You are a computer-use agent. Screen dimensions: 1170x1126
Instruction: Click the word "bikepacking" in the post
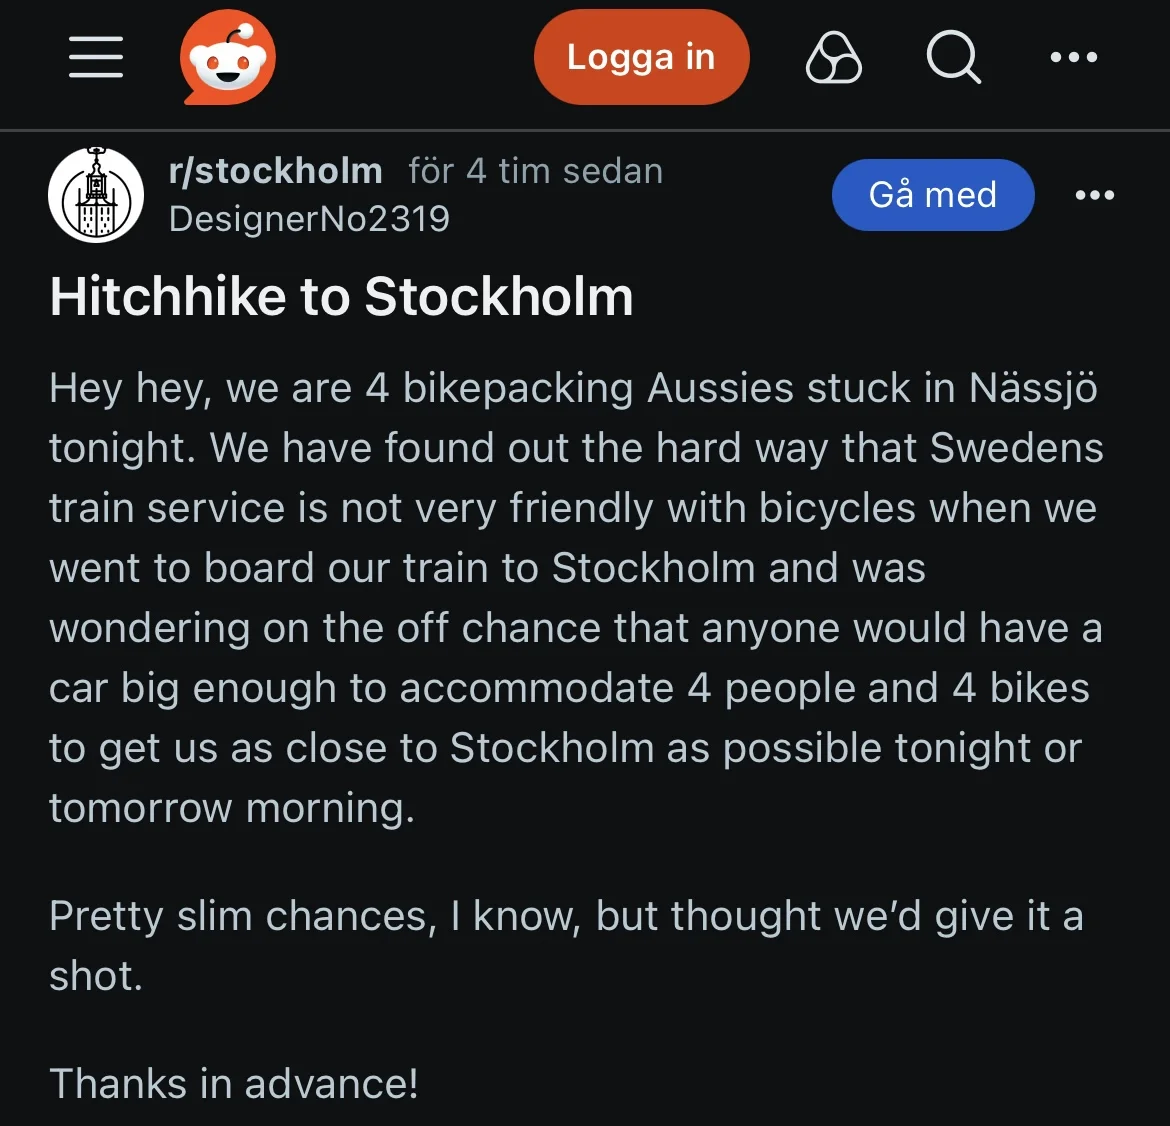(518, 388)
